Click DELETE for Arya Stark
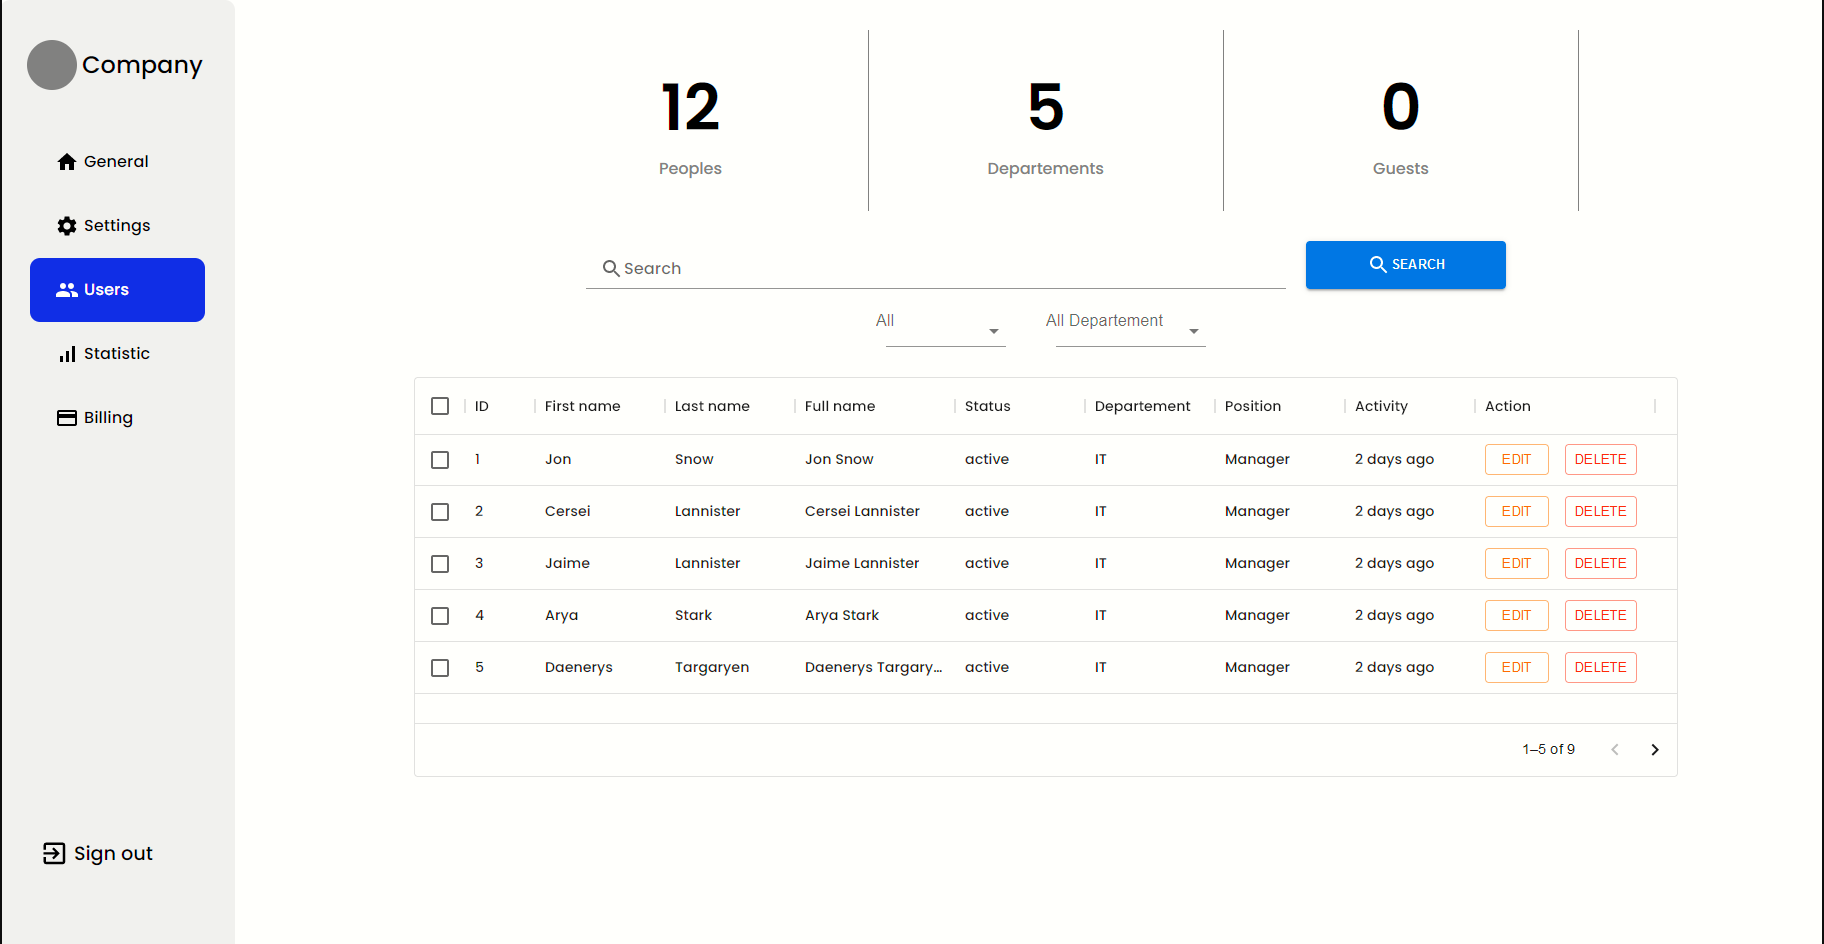This screenshot has height=944, width=1824. click(1600, 616)
